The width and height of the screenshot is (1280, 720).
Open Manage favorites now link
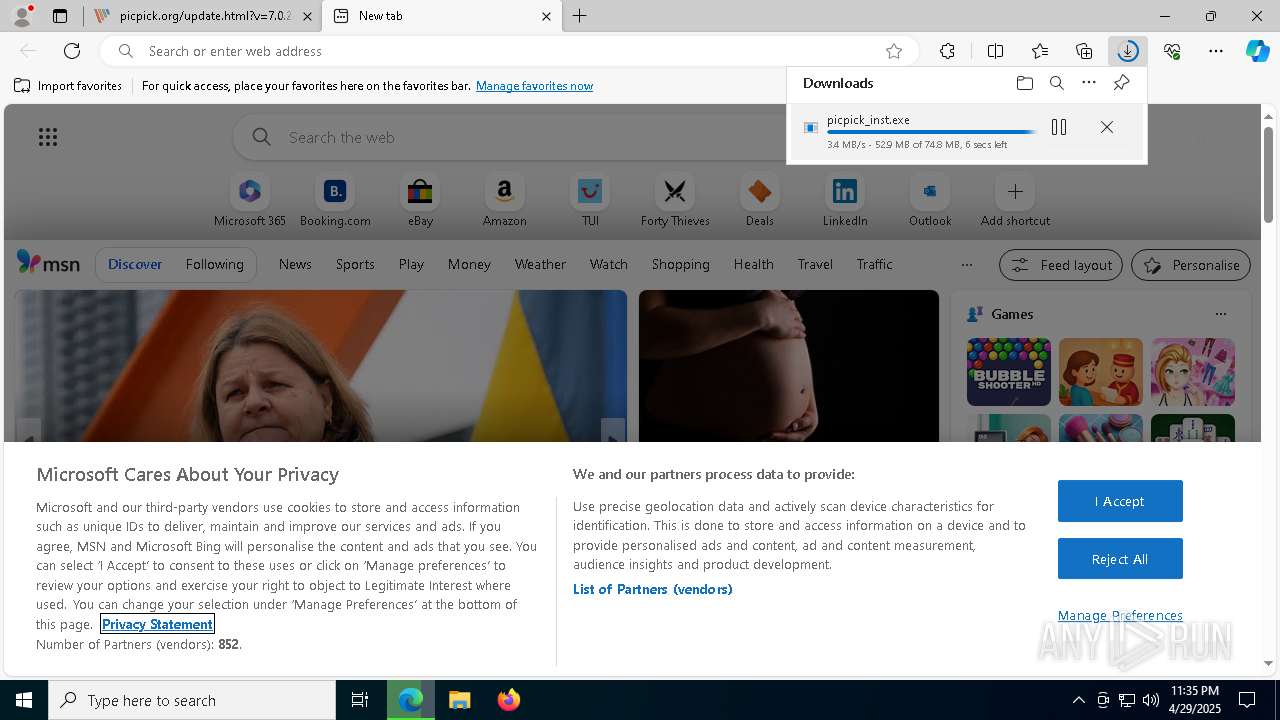click(534, 86)
